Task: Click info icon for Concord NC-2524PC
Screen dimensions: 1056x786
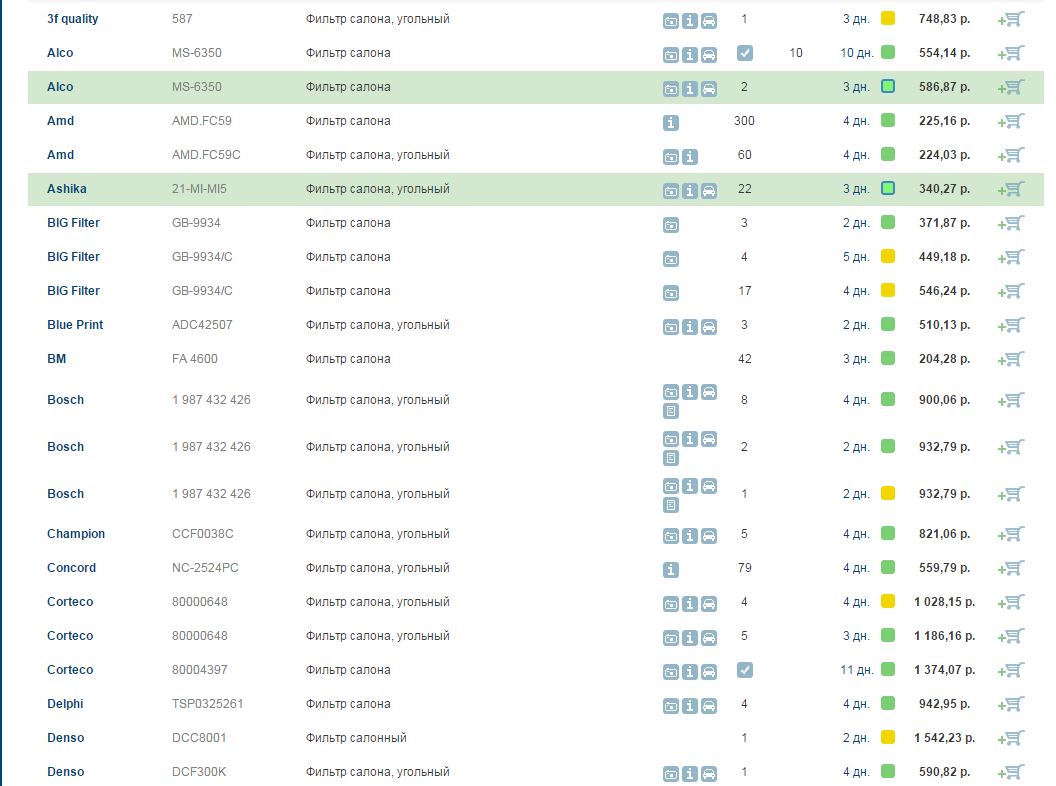Action: (x=671, y=569)
